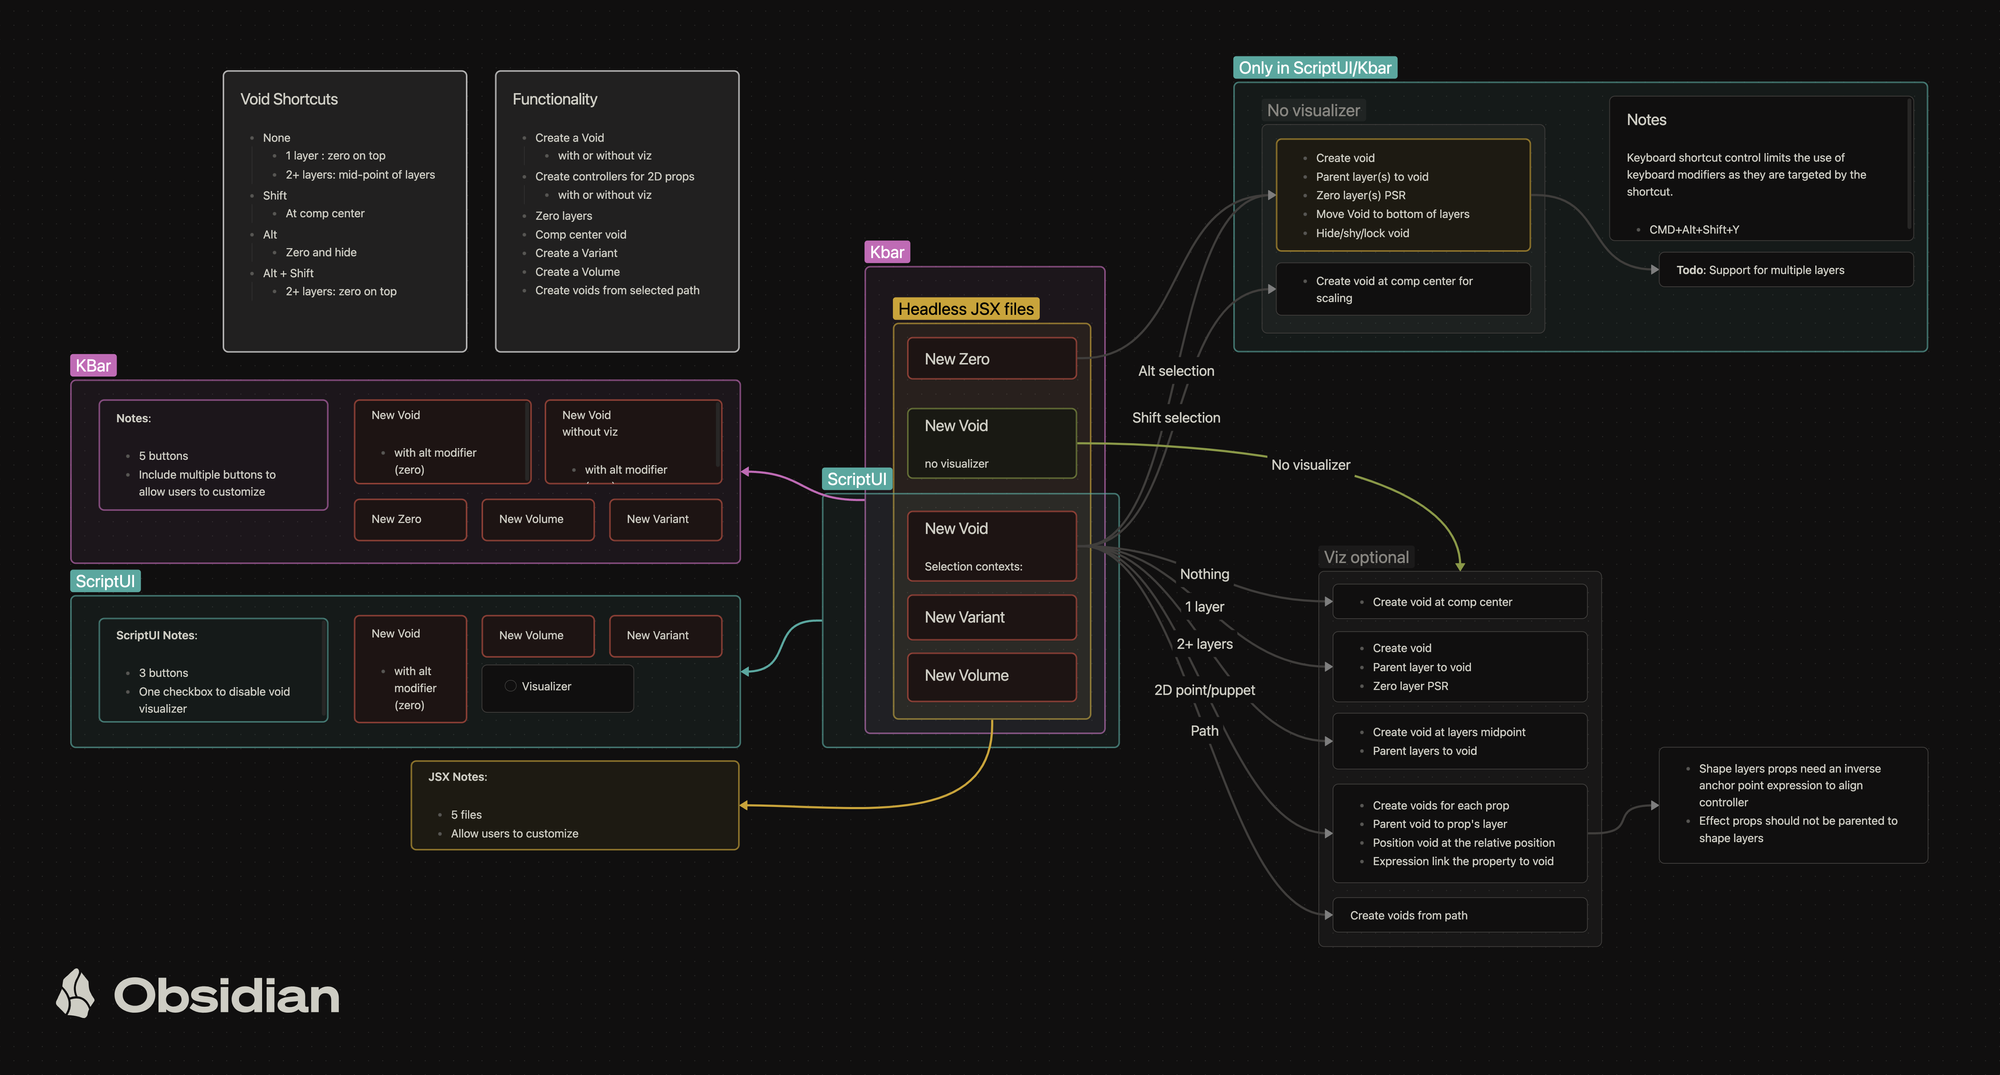Select the ScriptUI Notes card

pos(213,670)
